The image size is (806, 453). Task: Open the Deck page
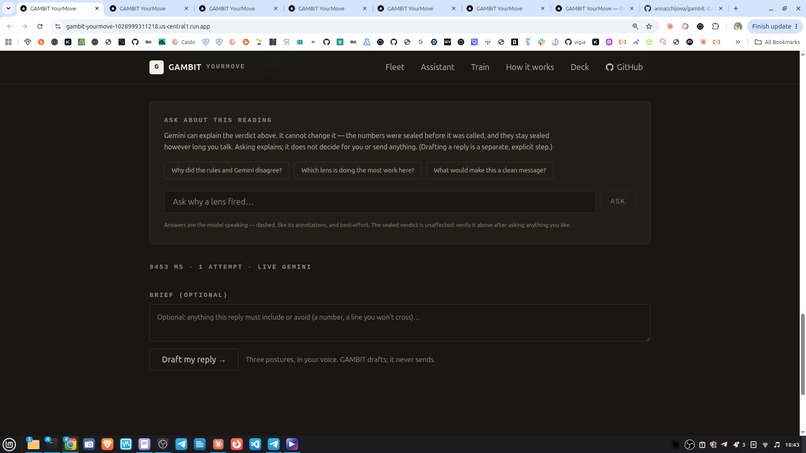pyautogui.click(x=579, y=67)
